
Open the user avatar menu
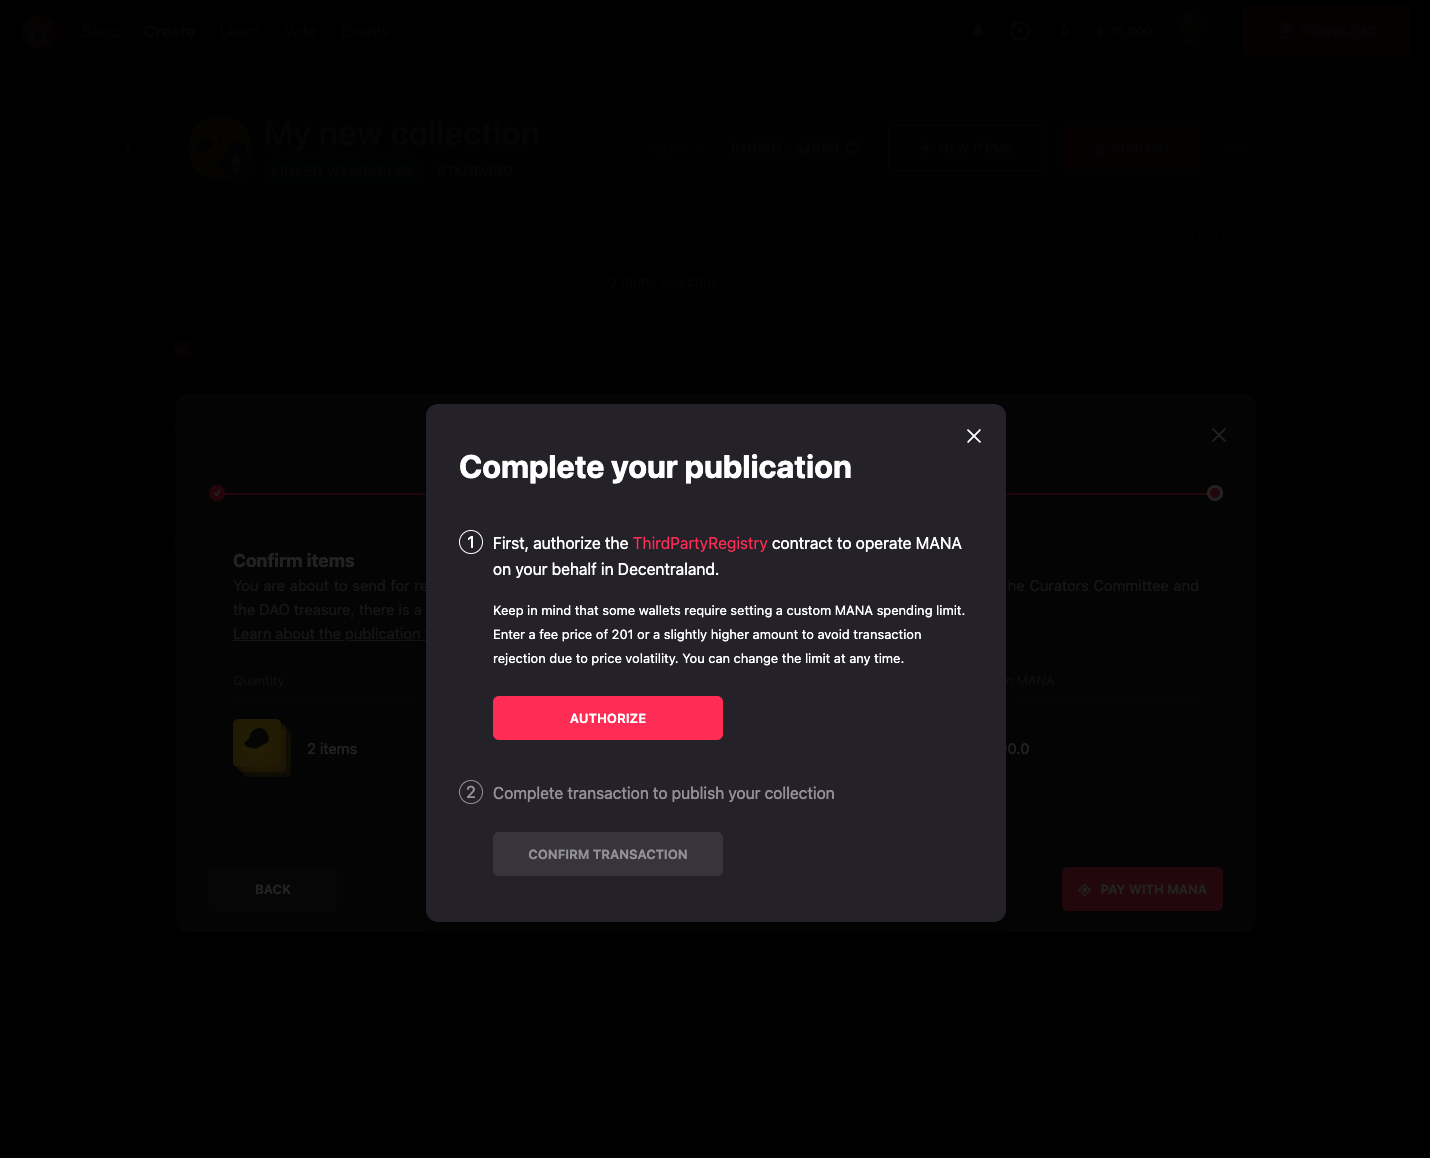pyautogui.click(x=1194, y=31)
